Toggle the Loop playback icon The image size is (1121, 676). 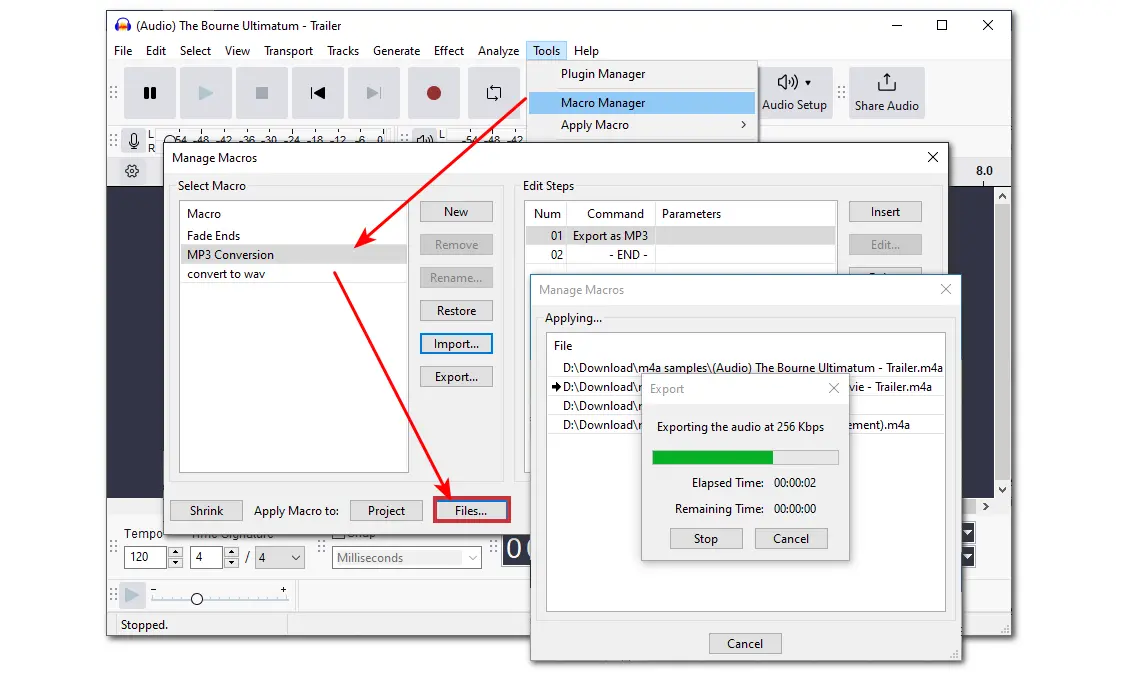(493, 93)
